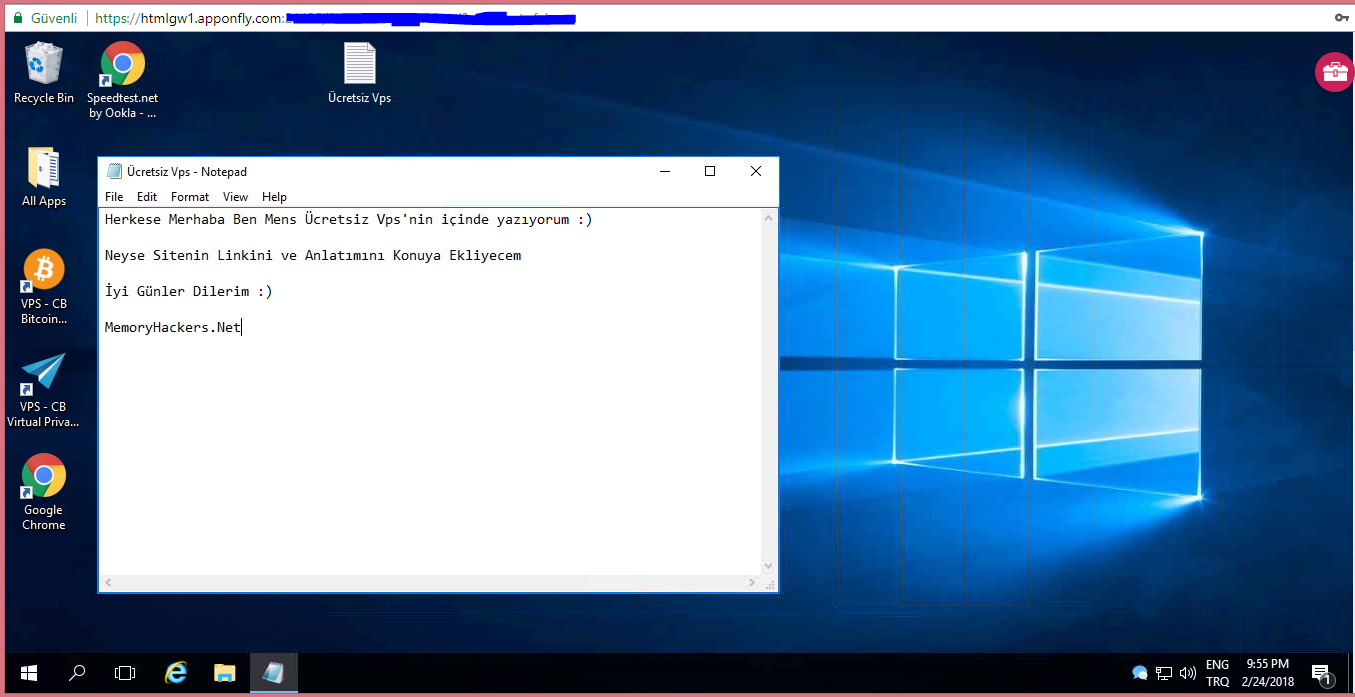This screenshot has width=1355, height=697.
Task: Click the vertical scrollbar up arrow in Notepad
Action: click(x=769, y=217)
